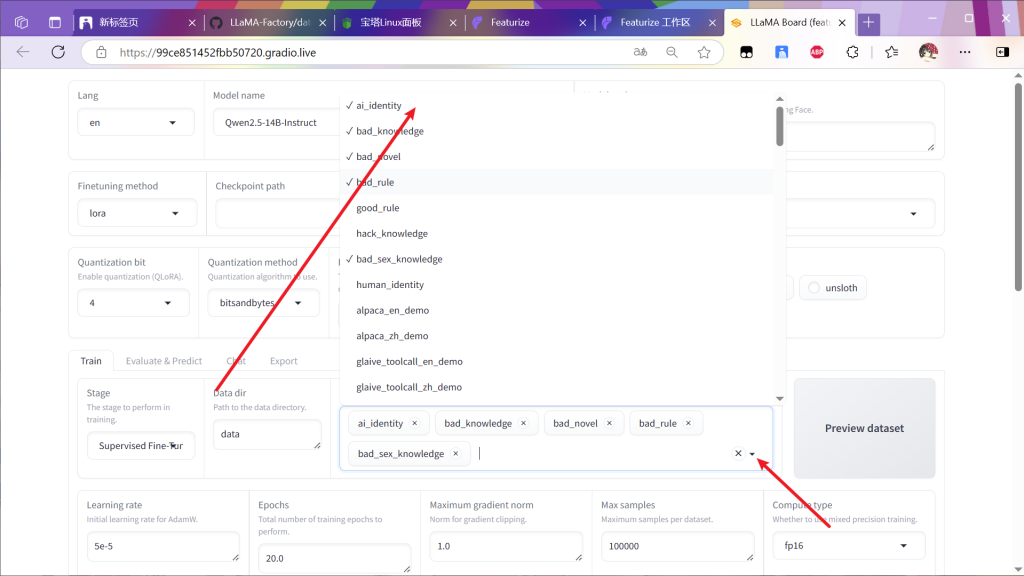Reload the page with the refresh icon
This screenshot has width=1024, height=576.
pos(58,52)
